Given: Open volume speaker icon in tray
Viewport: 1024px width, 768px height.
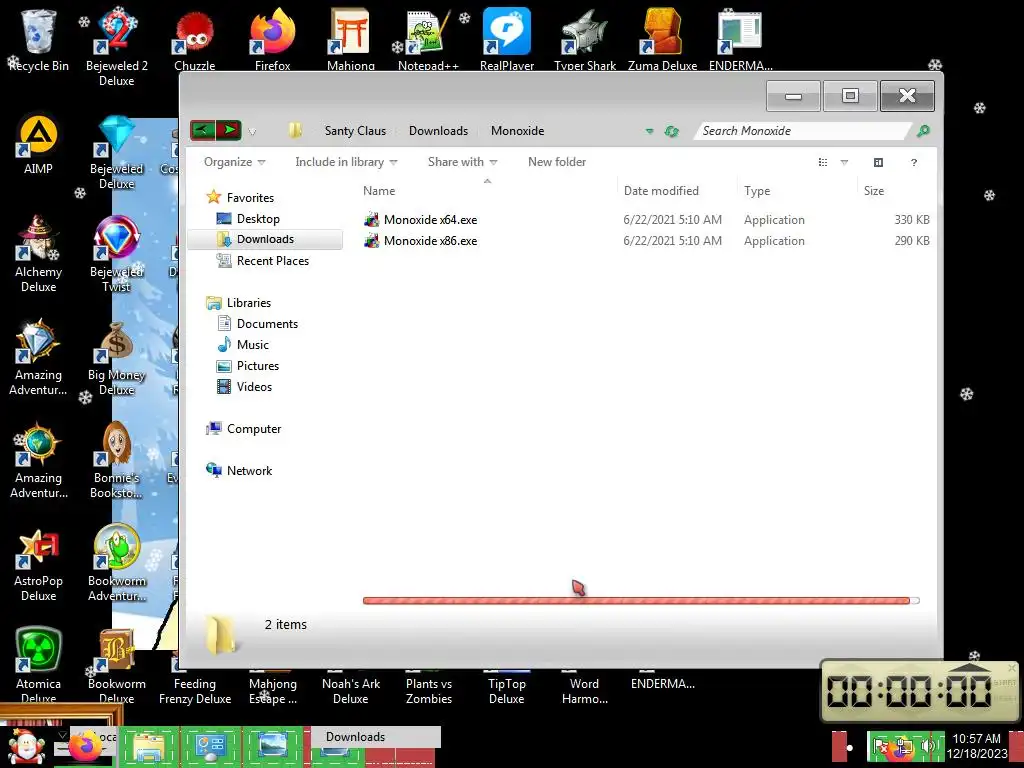Looking at the screenshot, I should tap(927, 745).
